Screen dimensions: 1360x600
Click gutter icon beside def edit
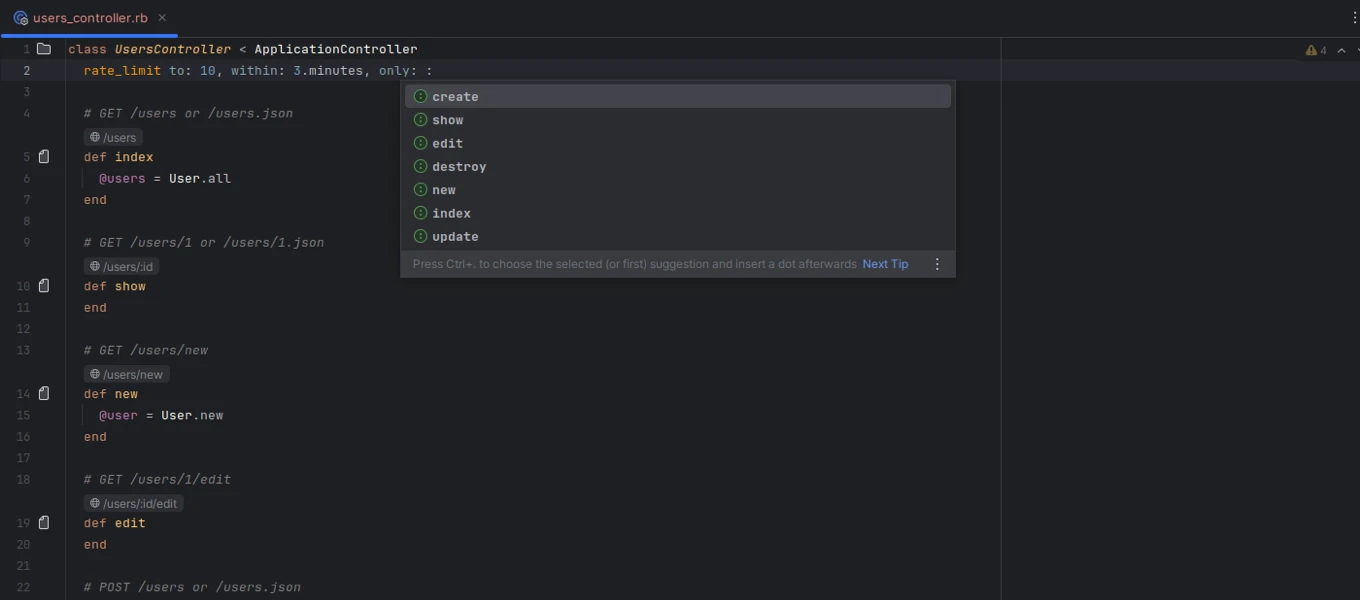[44, 523]
